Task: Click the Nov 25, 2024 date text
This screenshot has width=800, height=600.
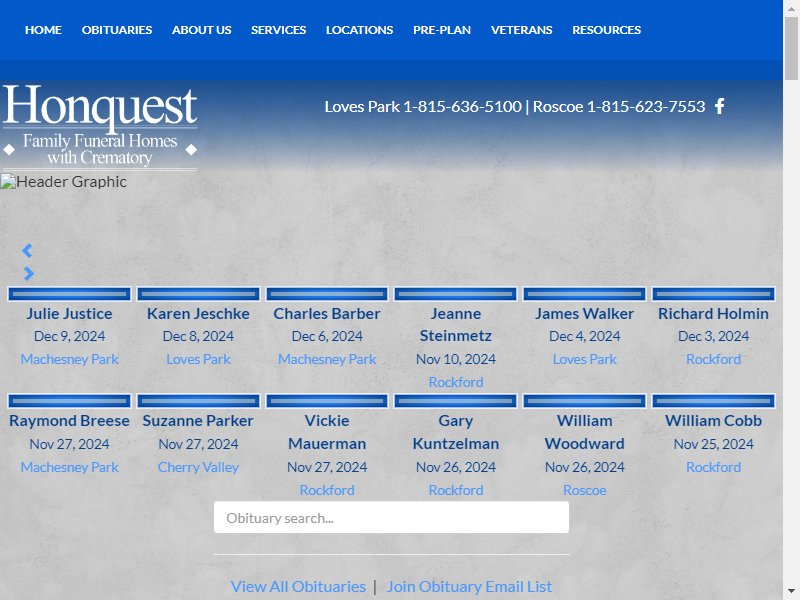Action: [x=713, y=444]
